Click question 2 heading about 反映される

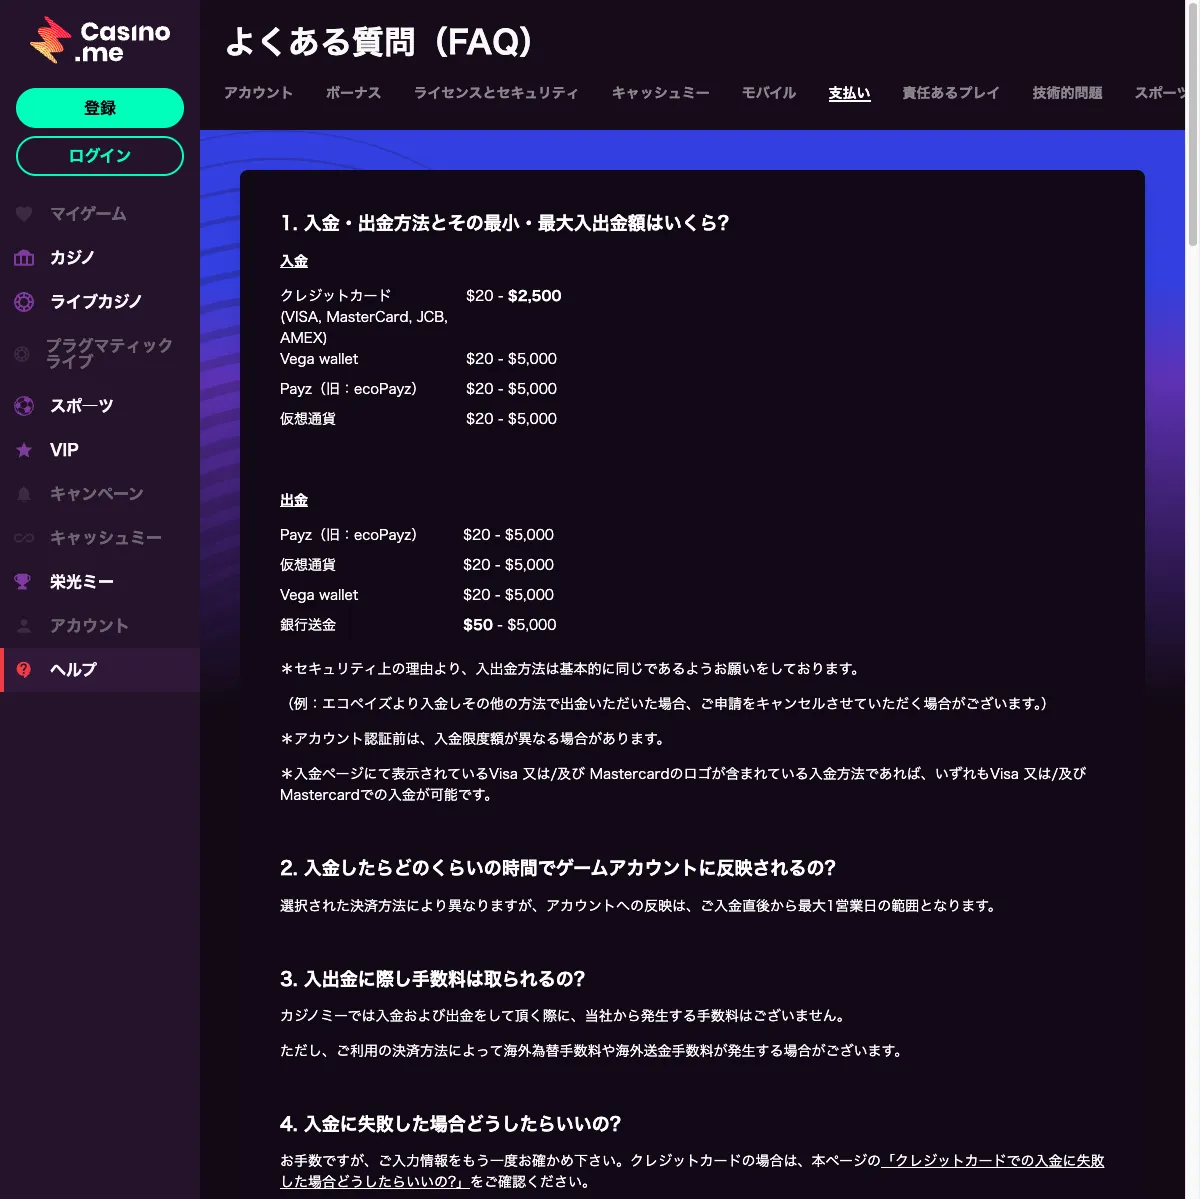coord(558,868)
